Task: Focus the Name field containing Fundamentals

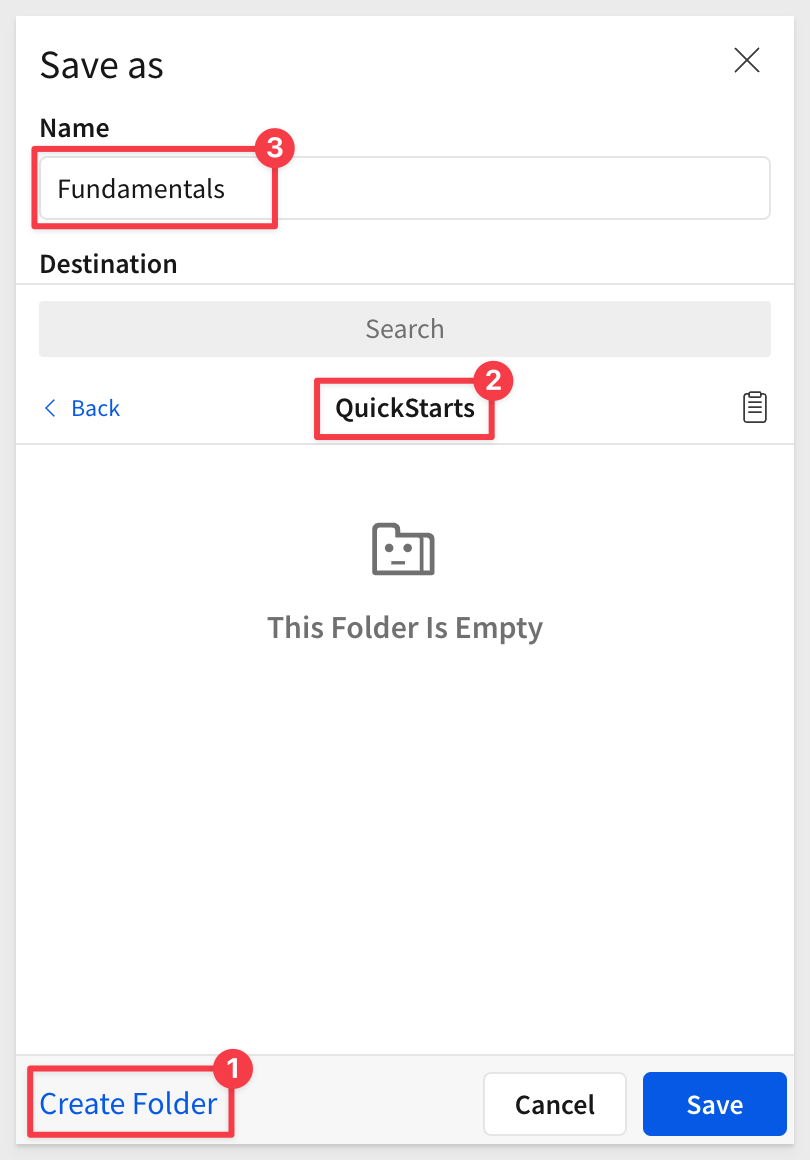Action: (x=405, y=188)
